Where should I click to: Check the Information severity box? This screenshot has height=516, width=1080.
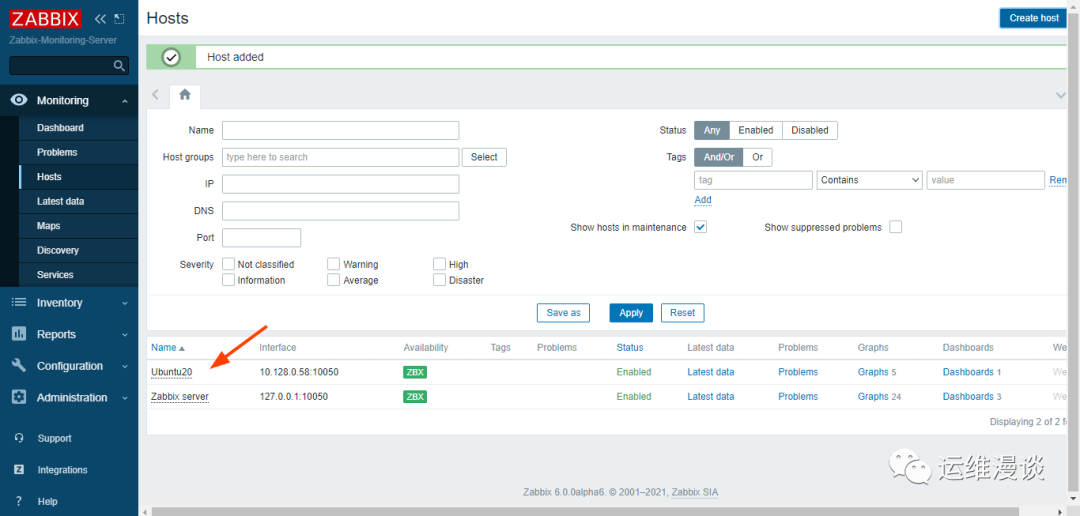pyautogui.click(x=228, y=280)
